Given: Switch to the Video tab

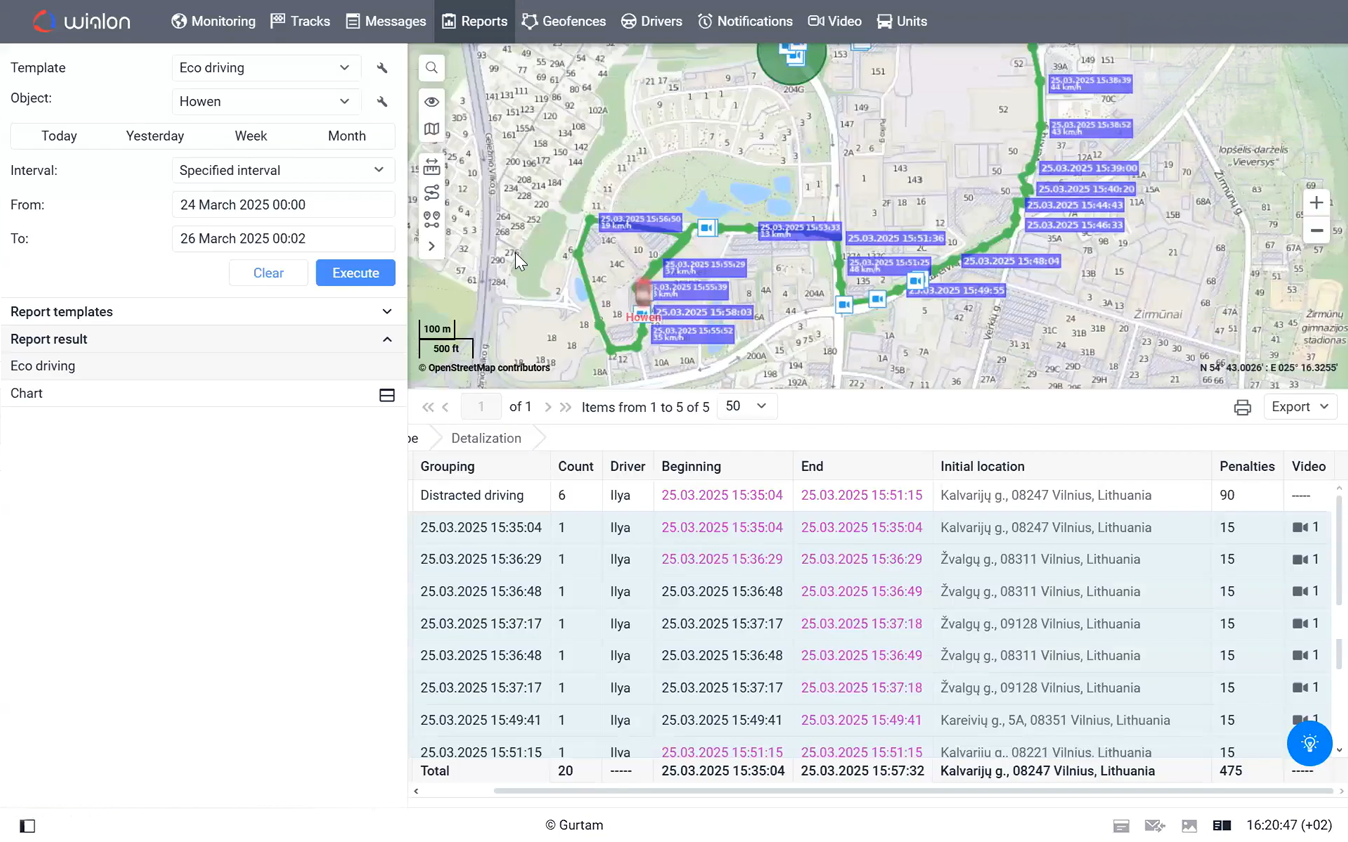Looking at the screenshot, I should (835, 21).
